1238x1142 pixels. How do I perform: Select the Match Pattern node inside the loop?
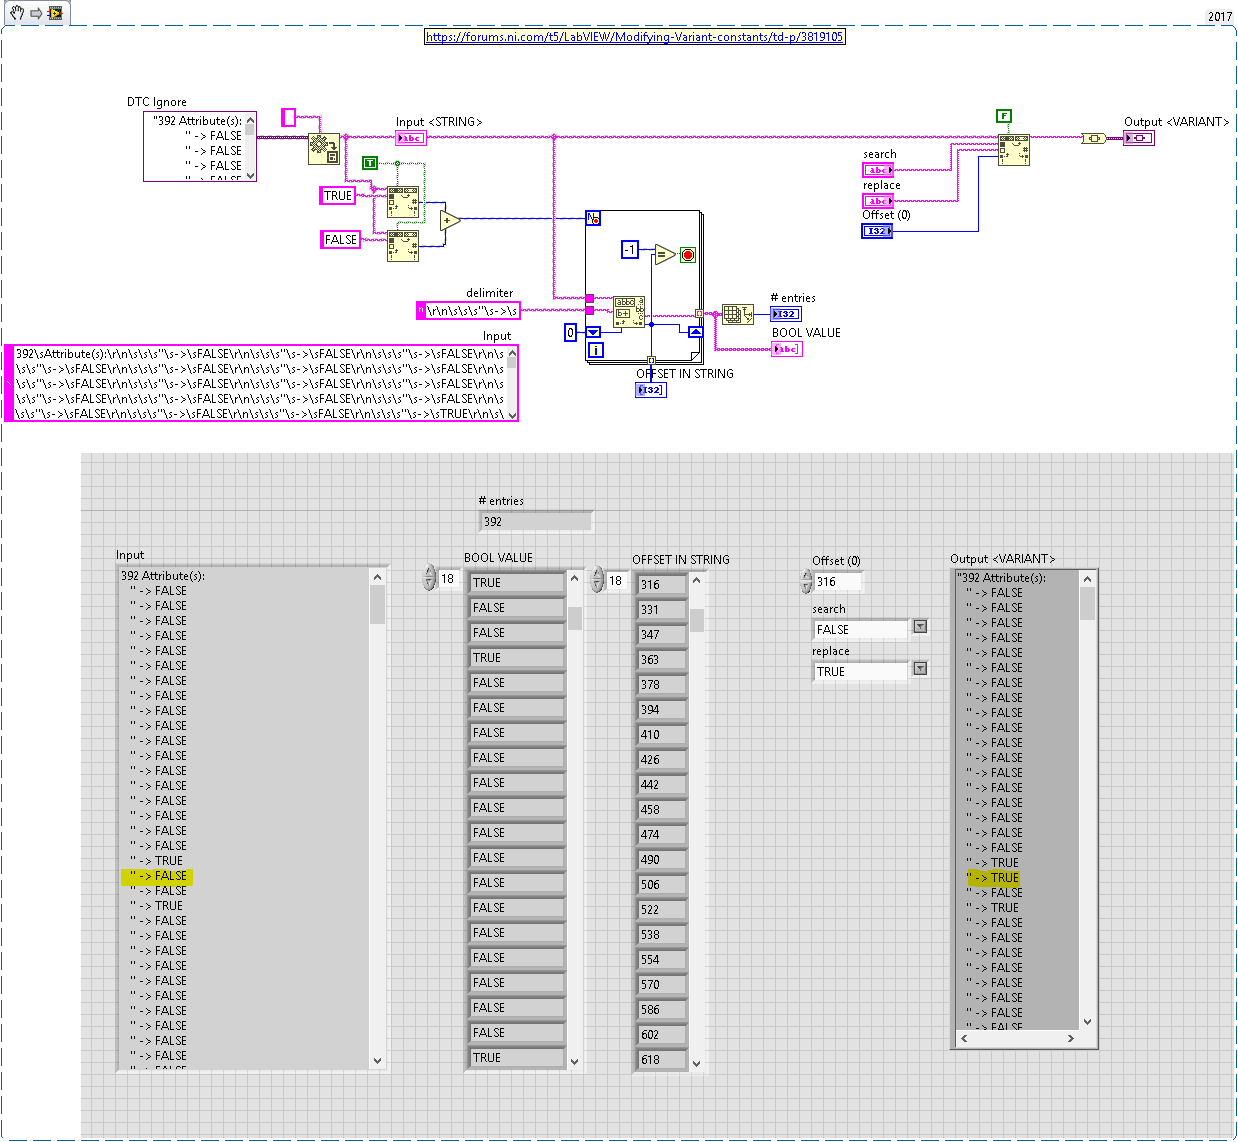(629, 312)
